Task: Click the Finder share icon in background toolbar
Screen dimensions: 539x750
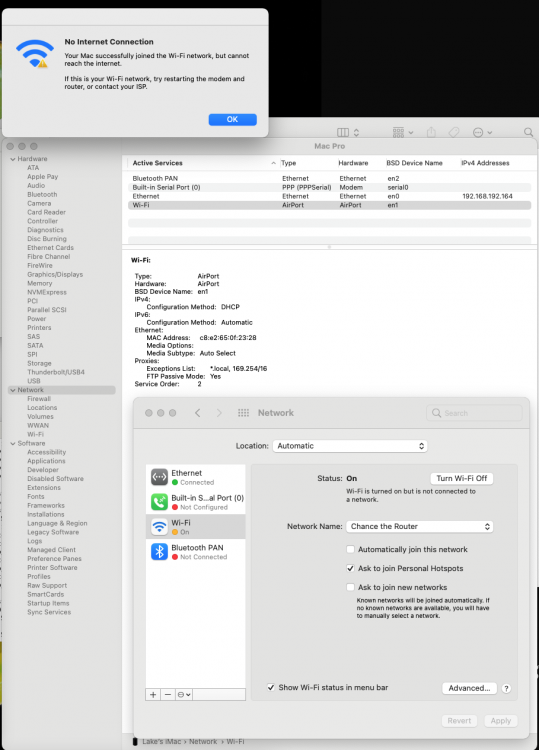Action: click(x=431, y=132)
